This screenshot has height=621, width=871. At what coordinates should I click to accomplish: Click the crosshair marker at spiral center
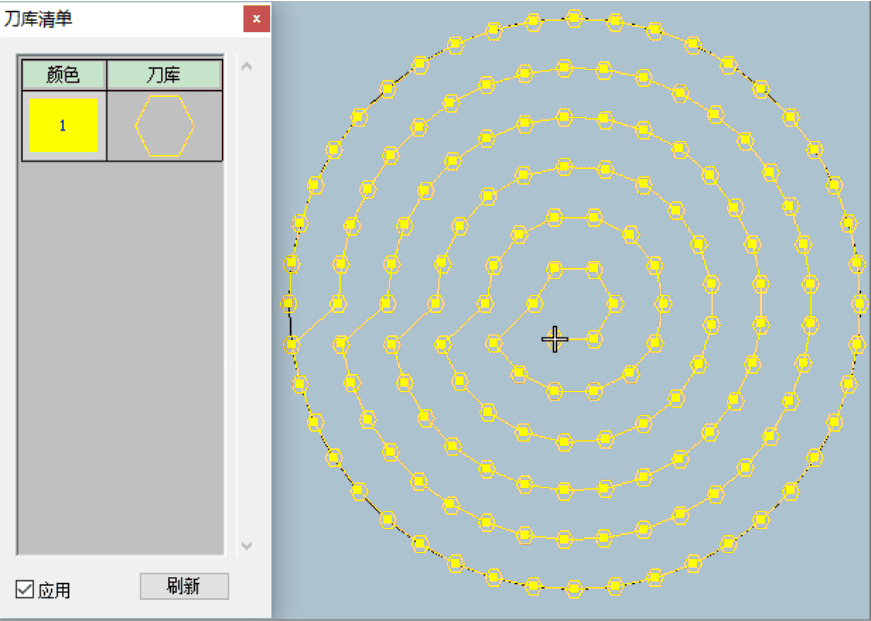[555, 339]
